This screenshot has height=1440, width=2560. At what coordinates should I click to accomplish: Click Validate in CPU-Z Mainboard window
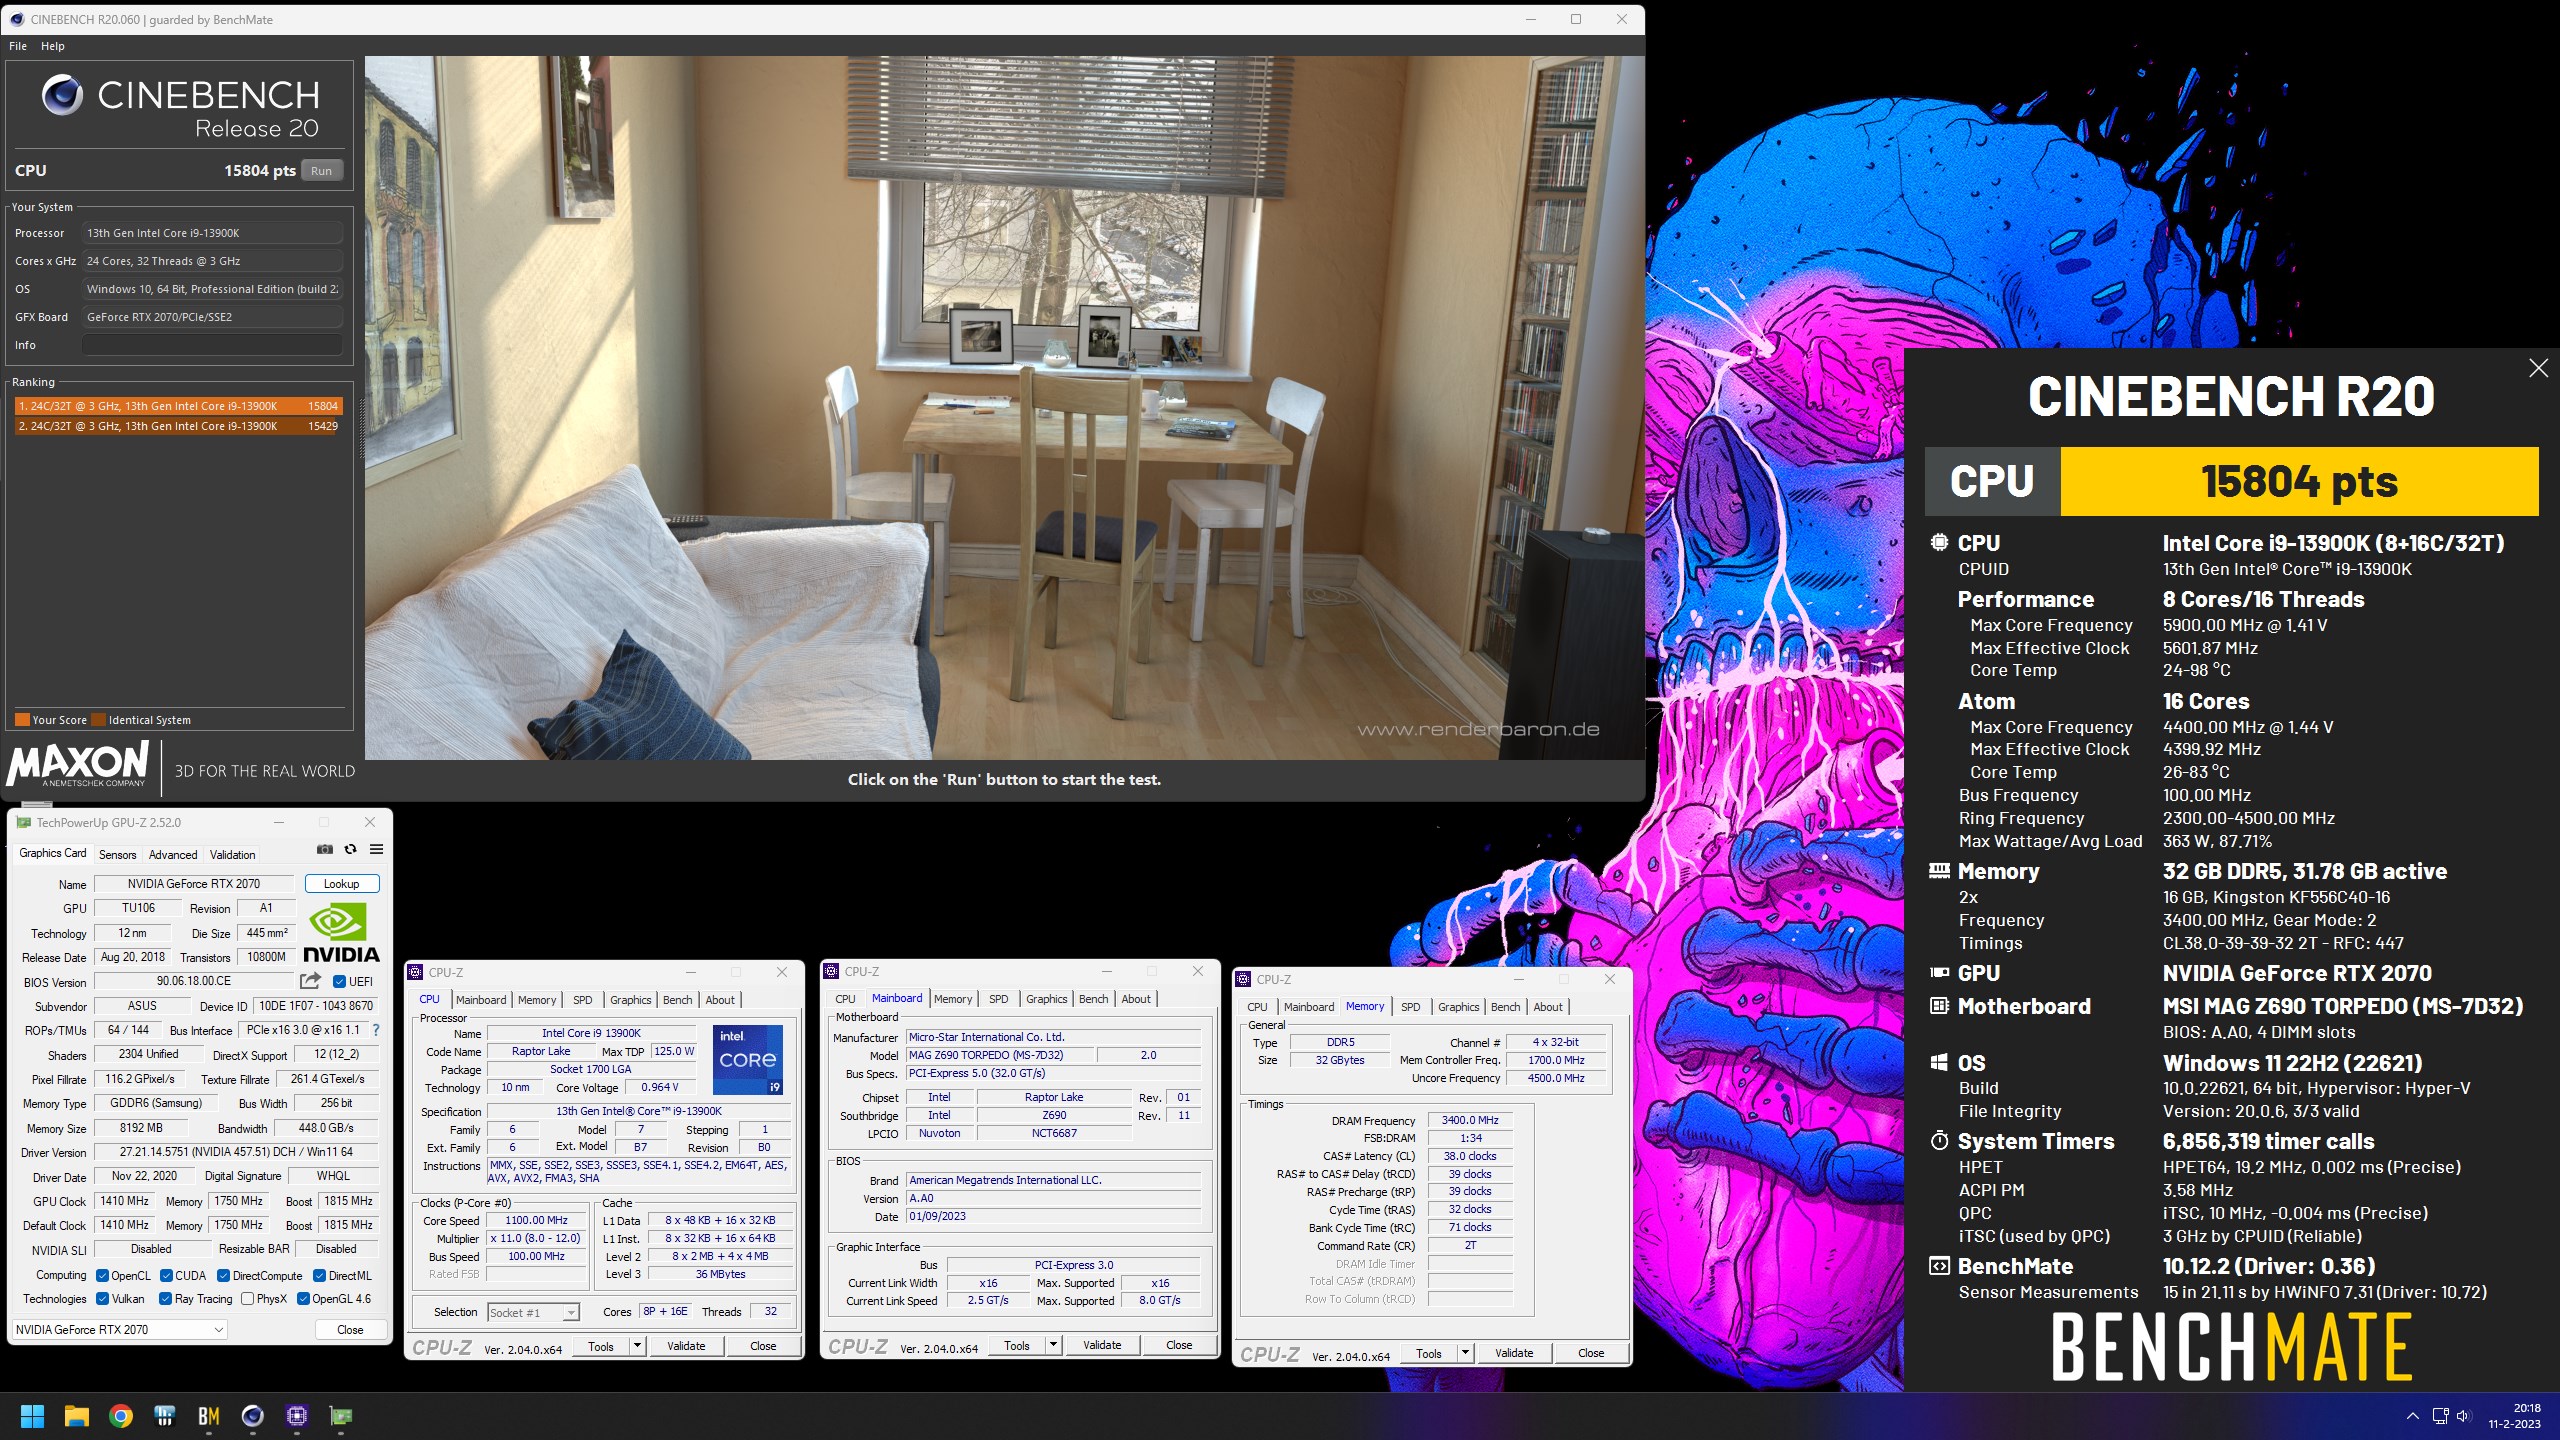[x=1102, y=1345]
